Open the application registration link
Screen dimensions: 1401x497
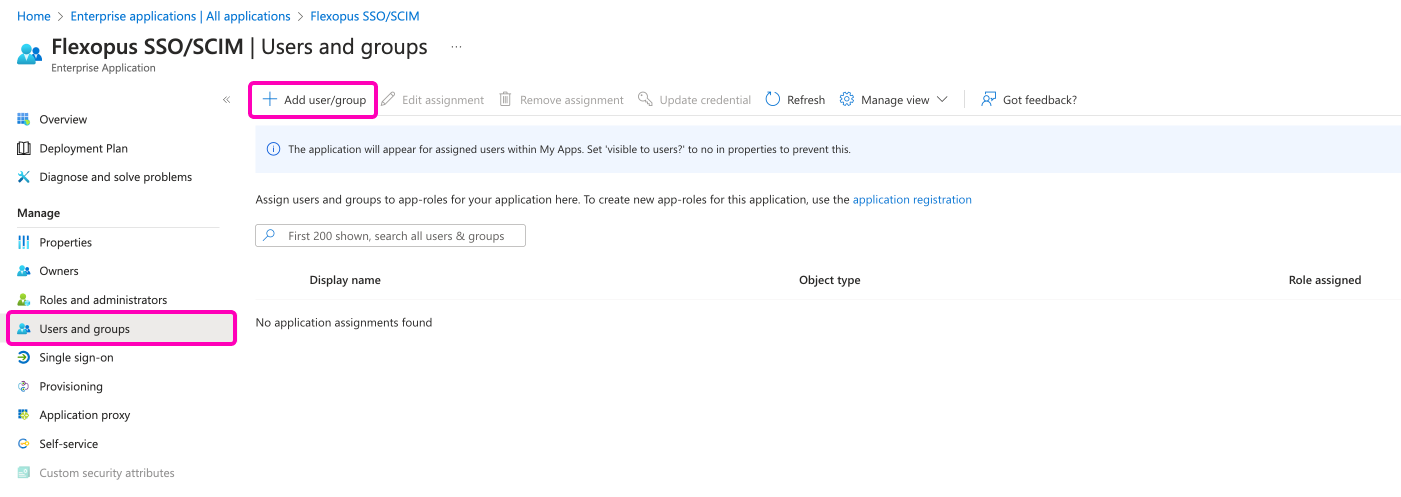point(911,200)
